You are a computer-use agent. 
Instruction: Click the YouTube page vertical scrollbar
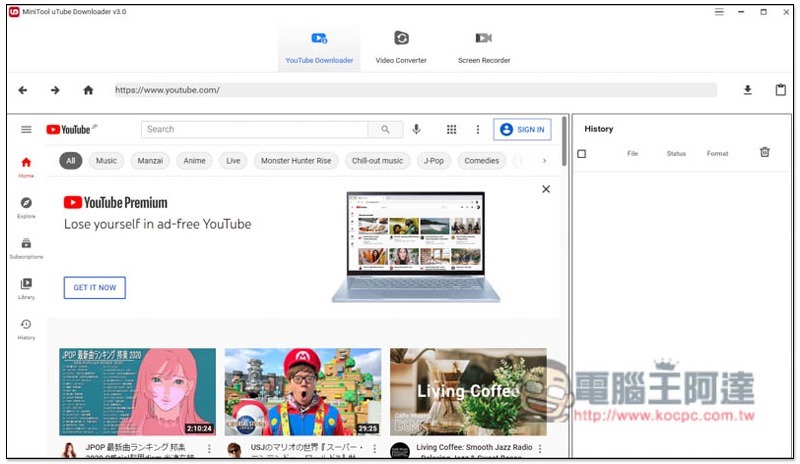point(564,141)
